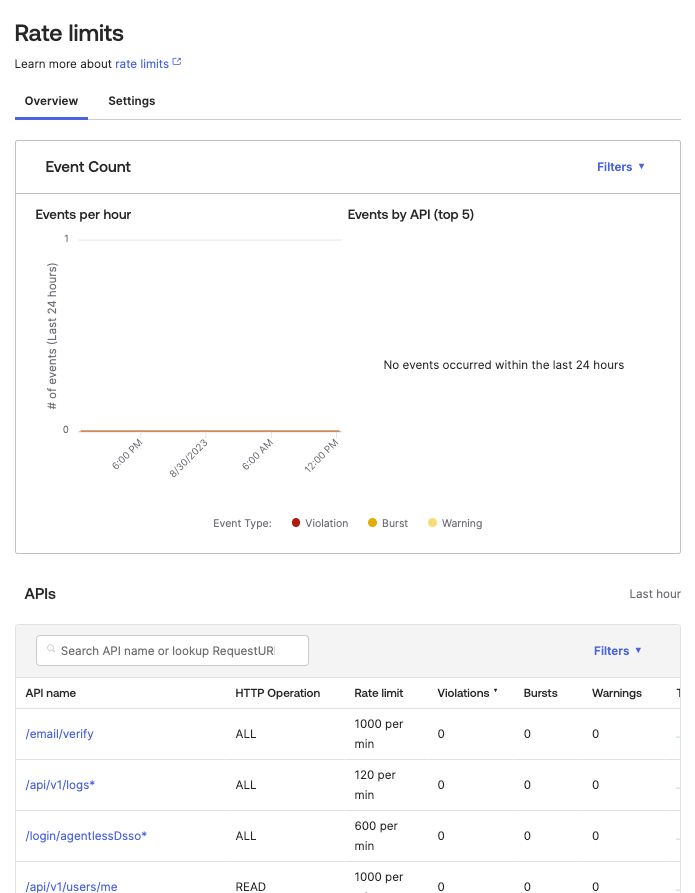Click the chevron on Event Count Filters

tap(641, 167)
